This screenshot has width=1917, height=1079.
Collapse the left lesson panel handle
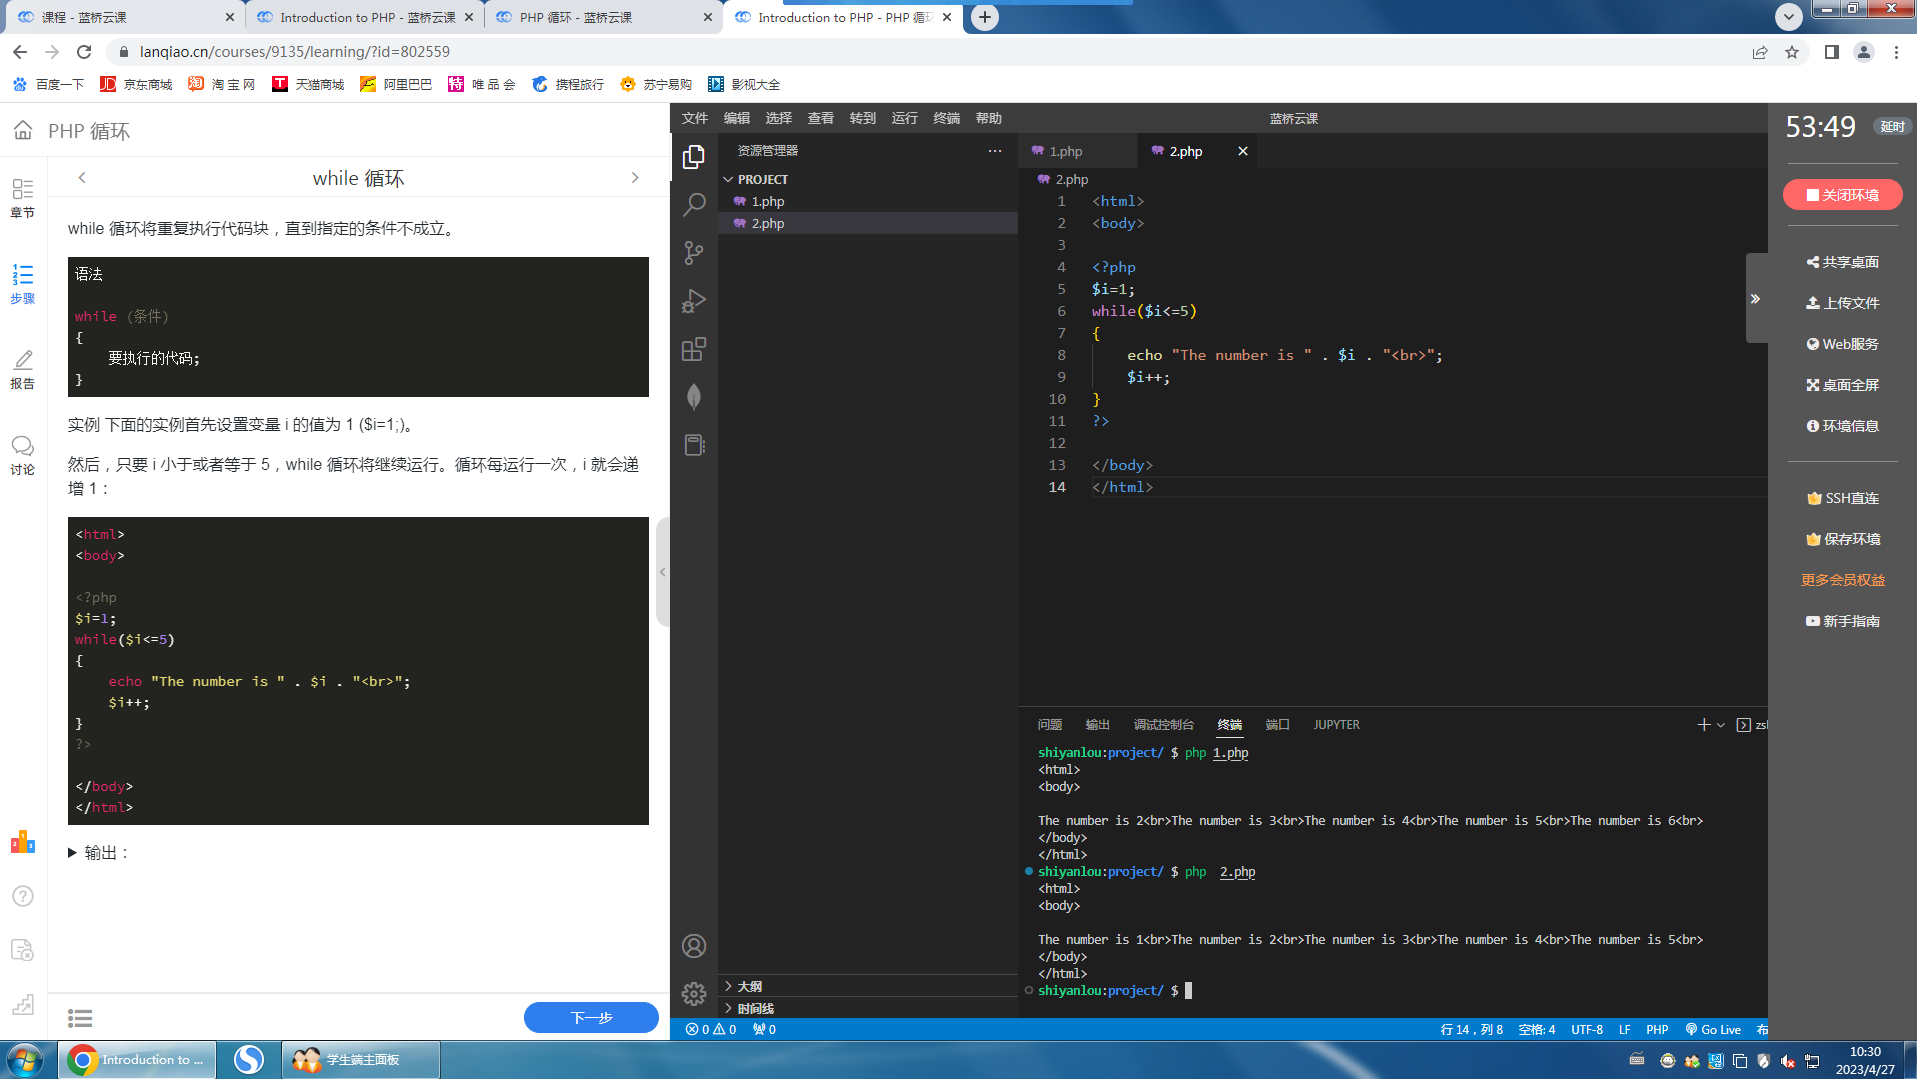click(x=662, y=572)
